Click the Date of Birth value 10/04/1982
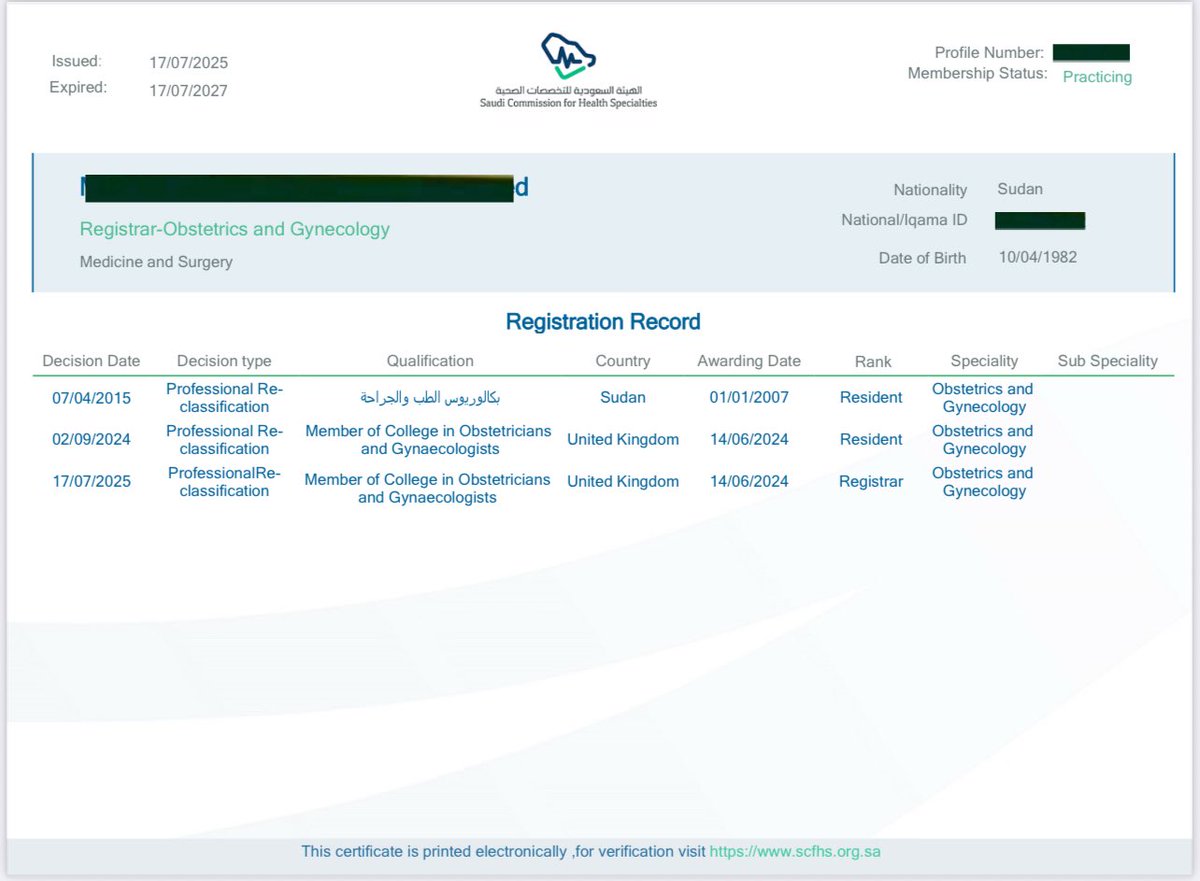This screenshot has height=881, width=1200. pos(1038,257)
